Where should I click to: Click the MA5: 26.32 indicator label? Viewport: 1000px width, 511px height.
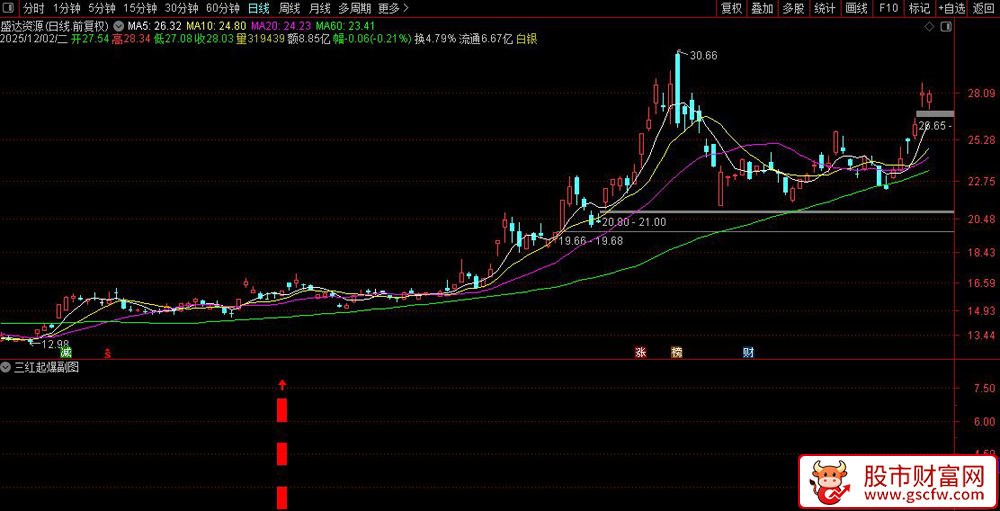tap(154, 27)
